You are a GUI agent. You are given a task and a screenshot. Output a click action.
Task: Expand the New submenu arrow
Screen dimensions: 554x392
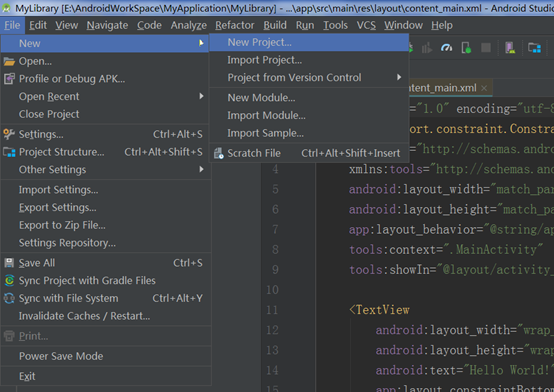(201, 43)
